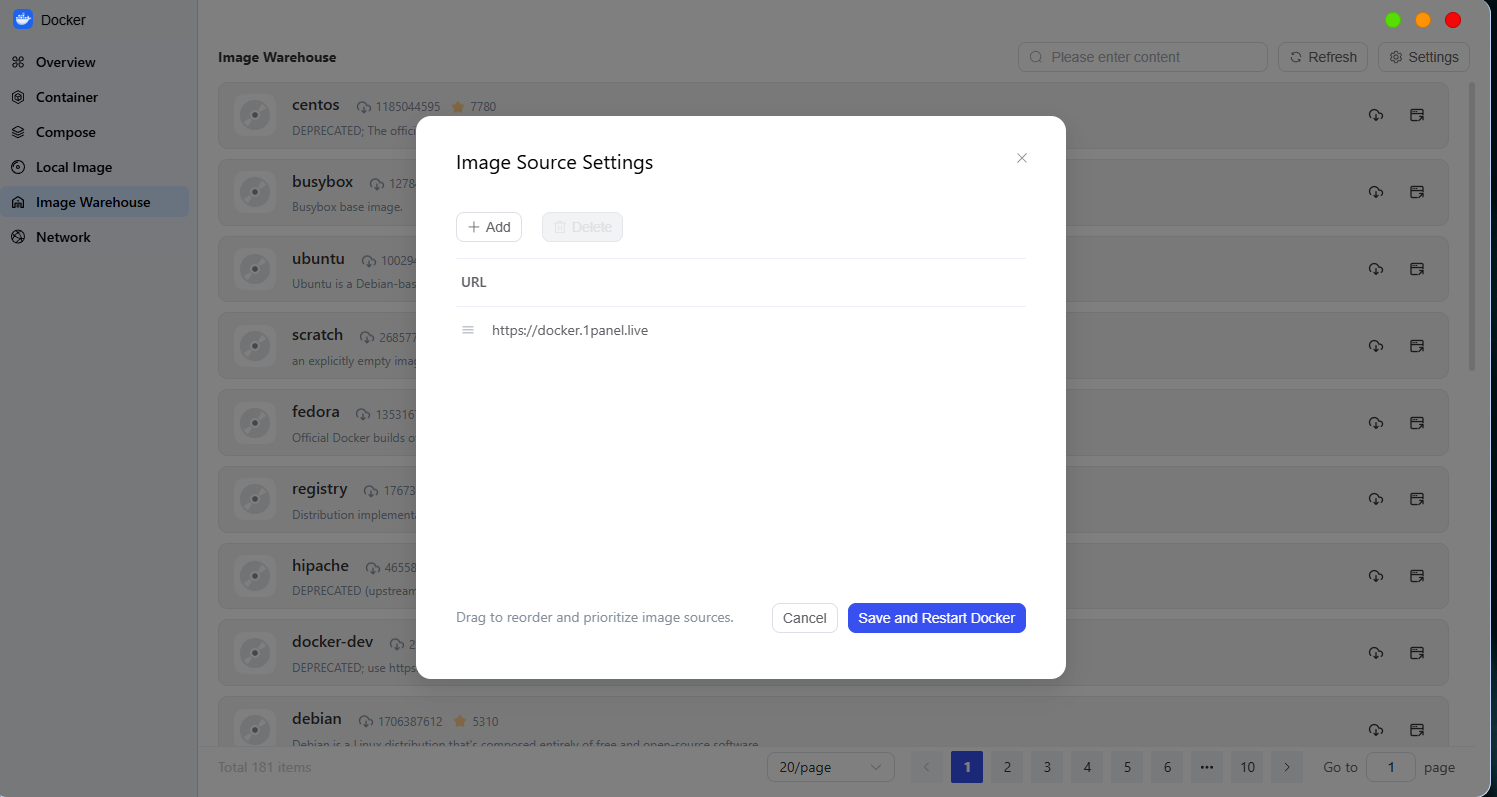Click the centos disc thumbnail
This screenshot has width=1497, height=797.
tap(255, 115)
